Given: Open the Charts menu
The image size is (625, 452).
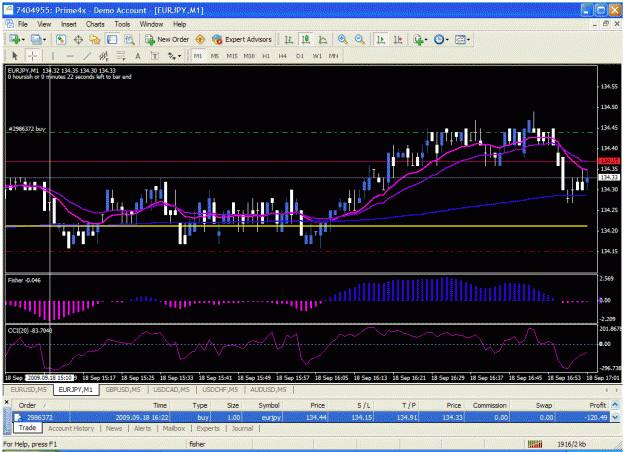Looking at the screenshot, I should point(95,24).
